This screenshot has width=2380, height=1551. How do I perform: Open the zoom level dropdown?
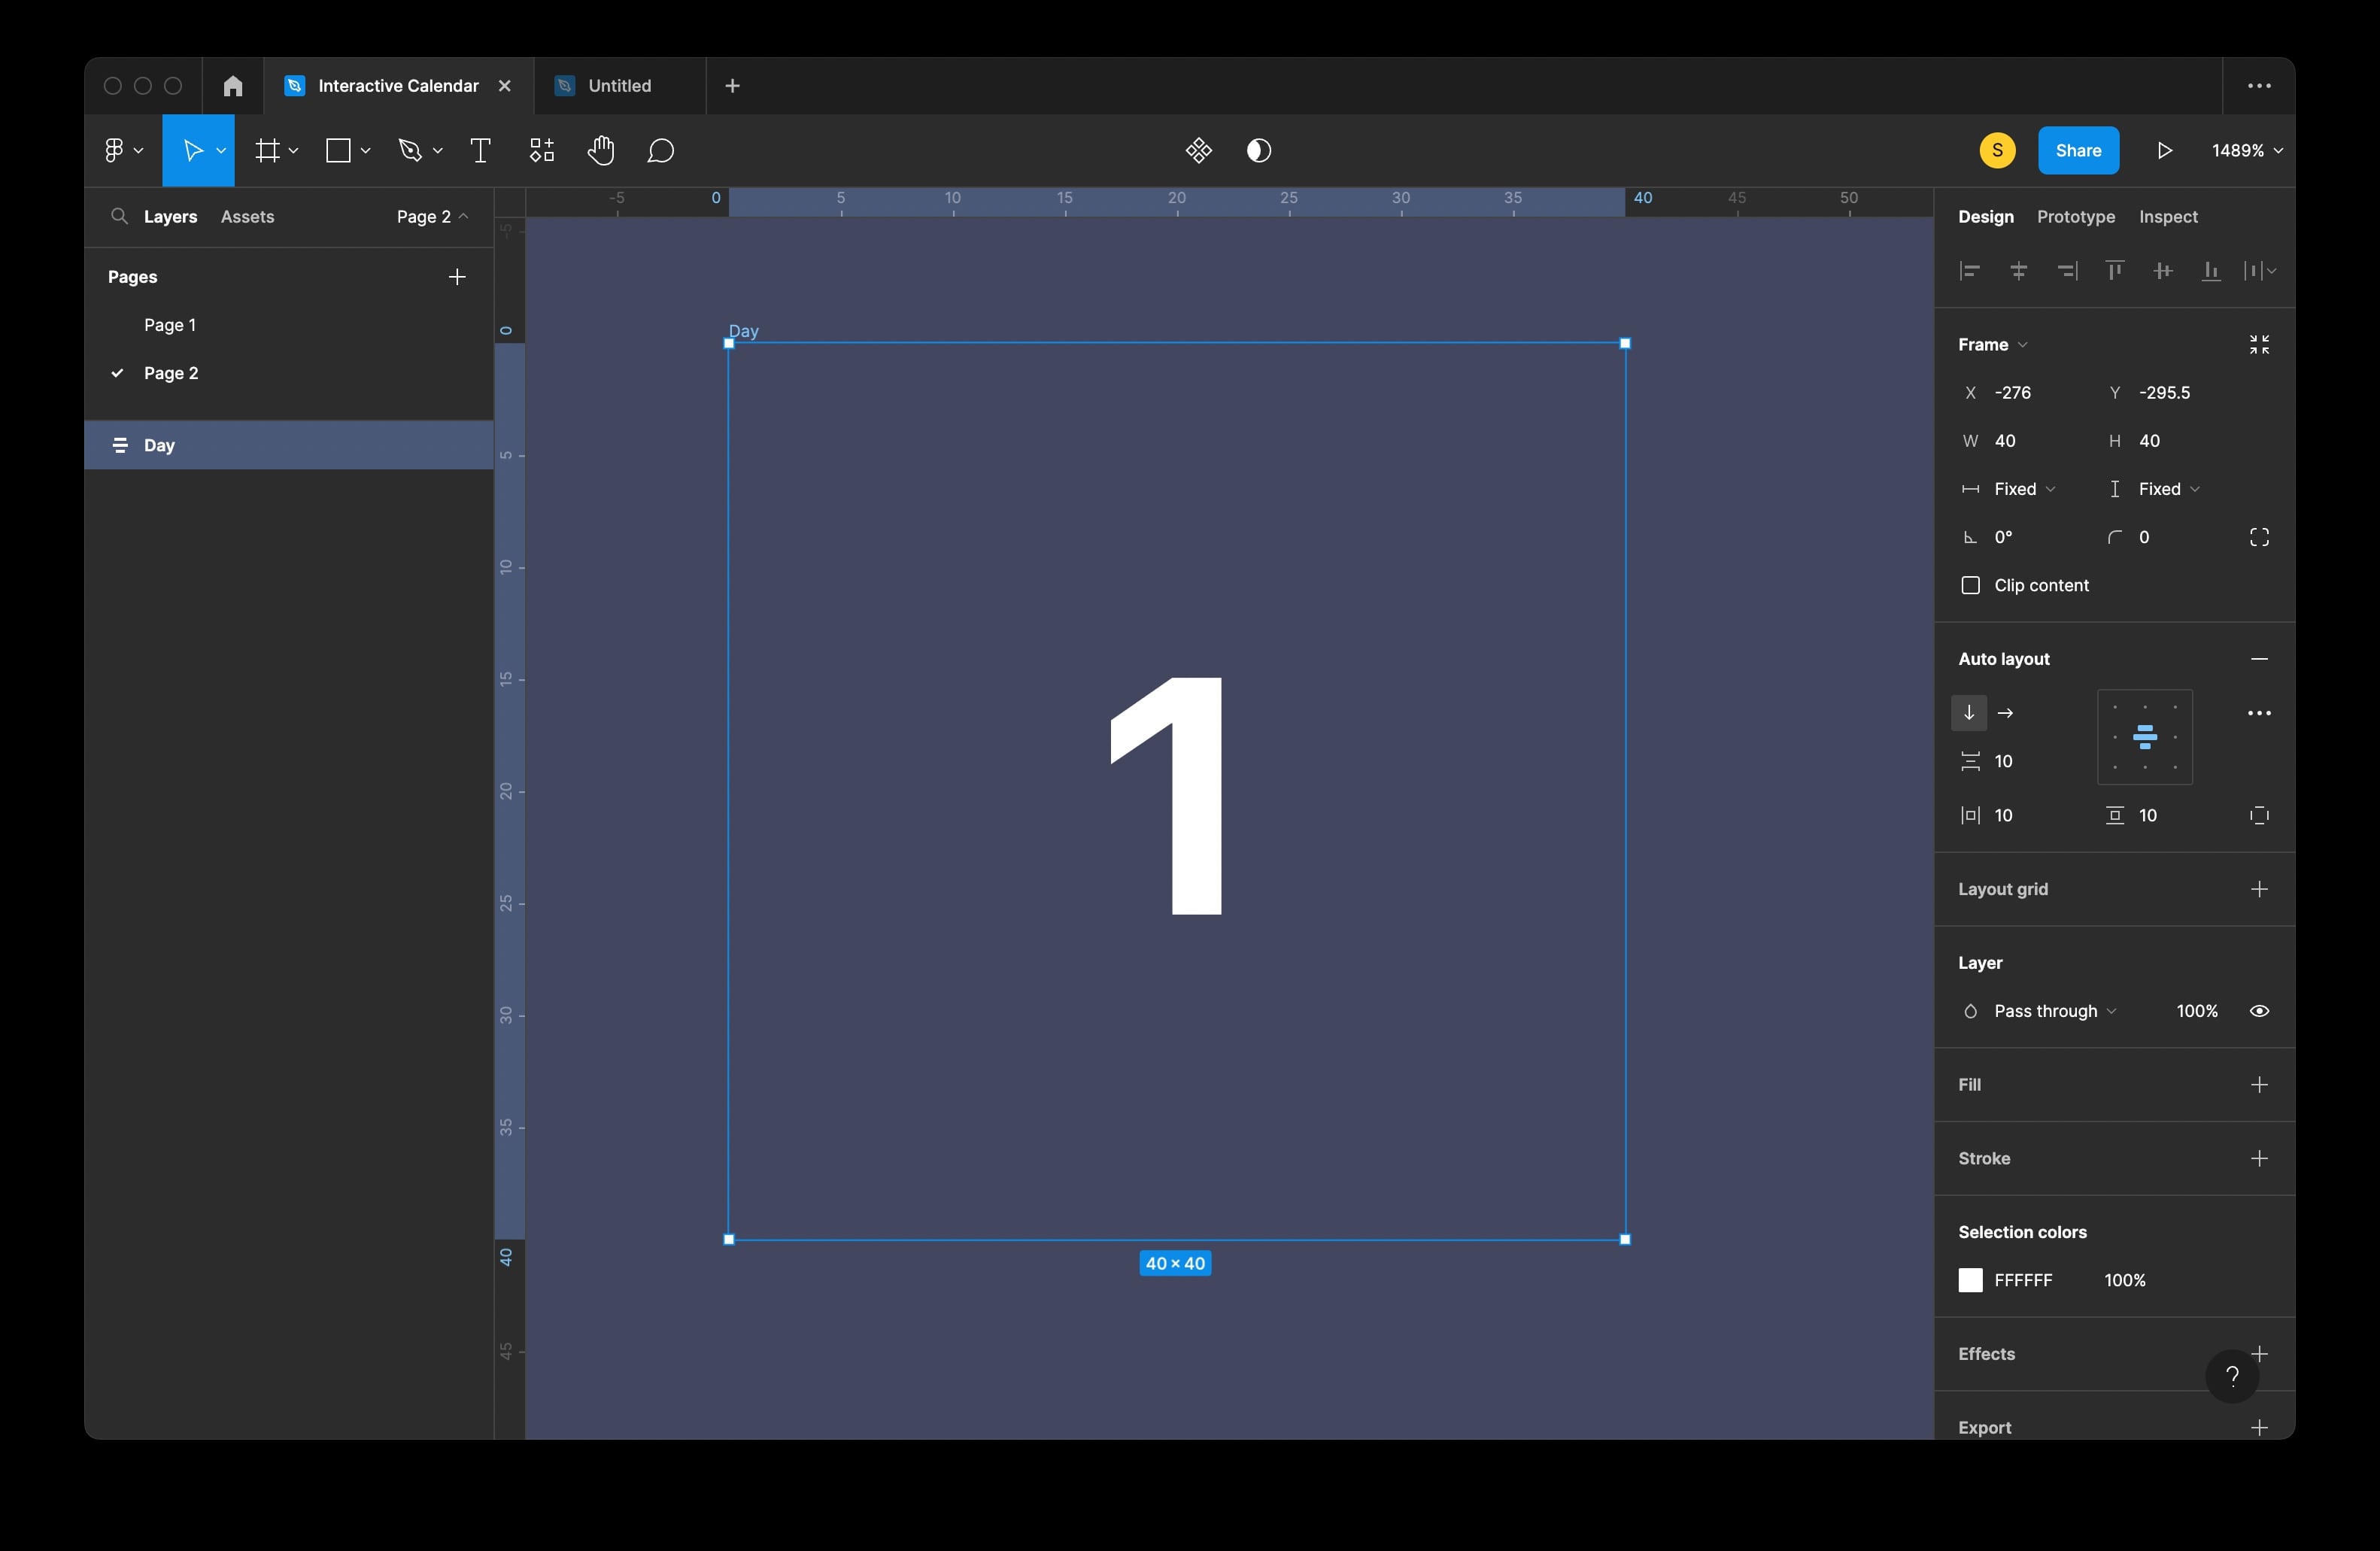click(x=2246, y=151)
